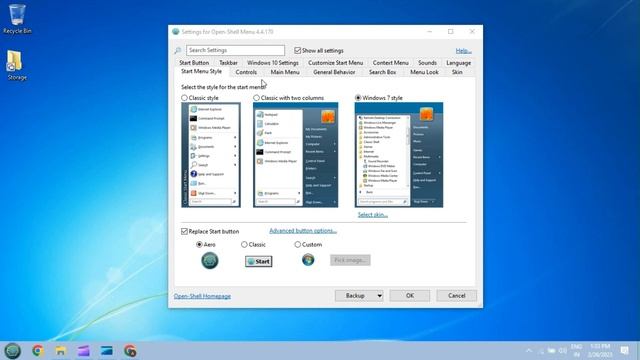Click the battery icon in the system tray
Viewport: 640px width, 360px height.
point(551,351)
